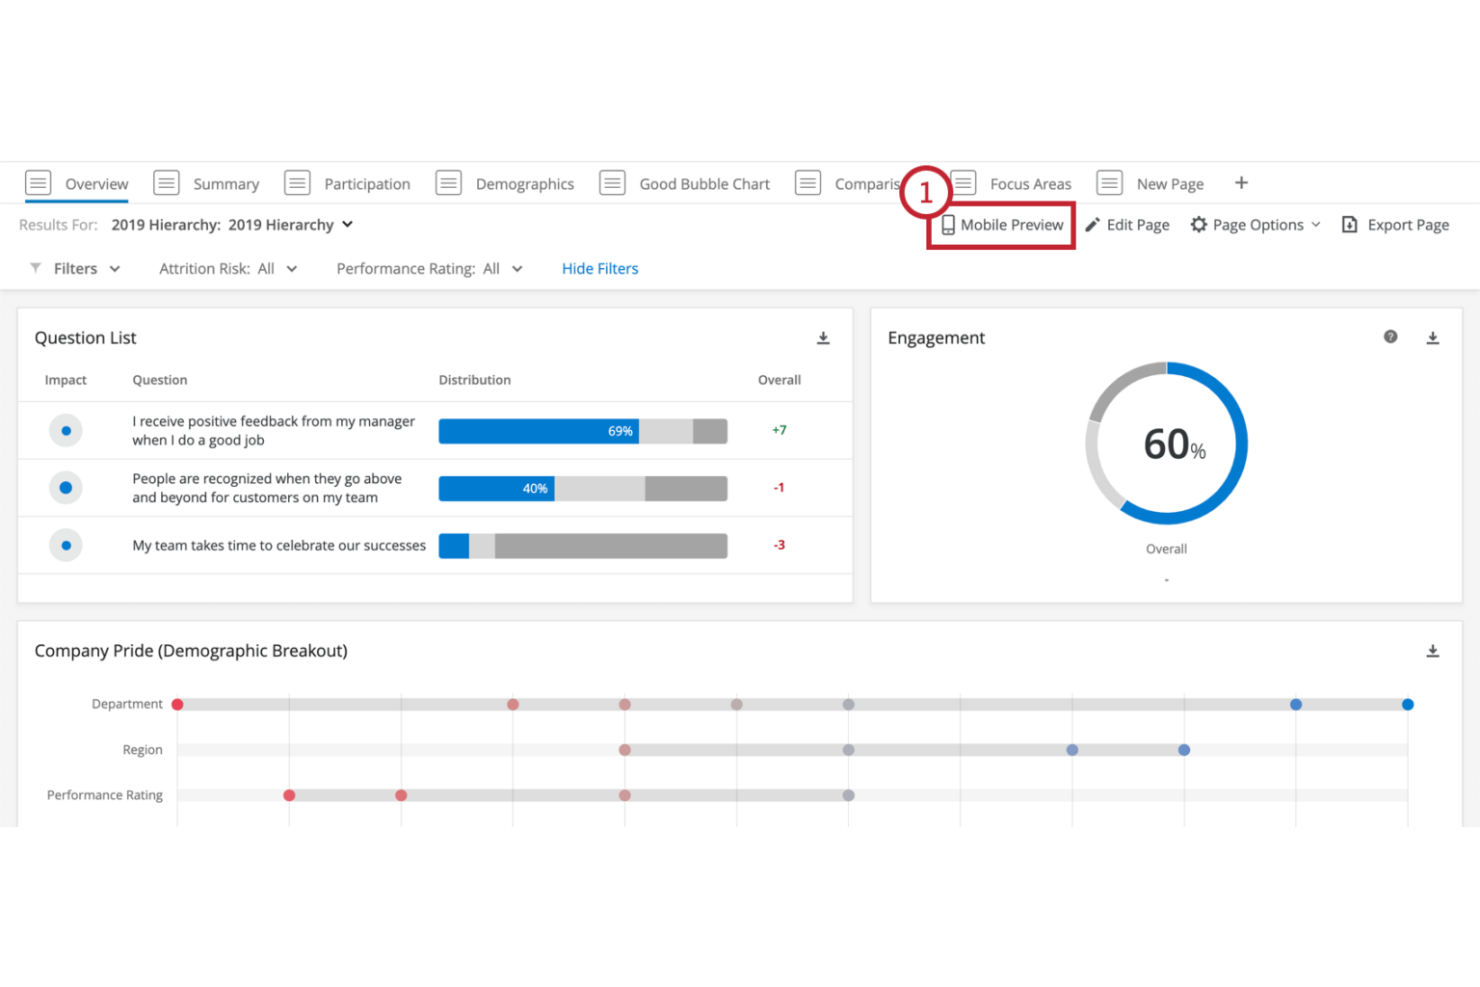
Task: Click impact dot for celebrate successes question
Action: click(66, 546)
